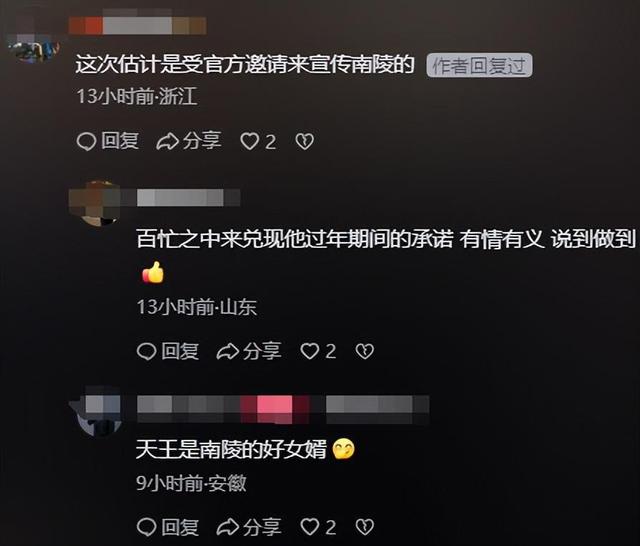Click the 作者回复过 badge

pyautogui.click(x=479, y=65)
